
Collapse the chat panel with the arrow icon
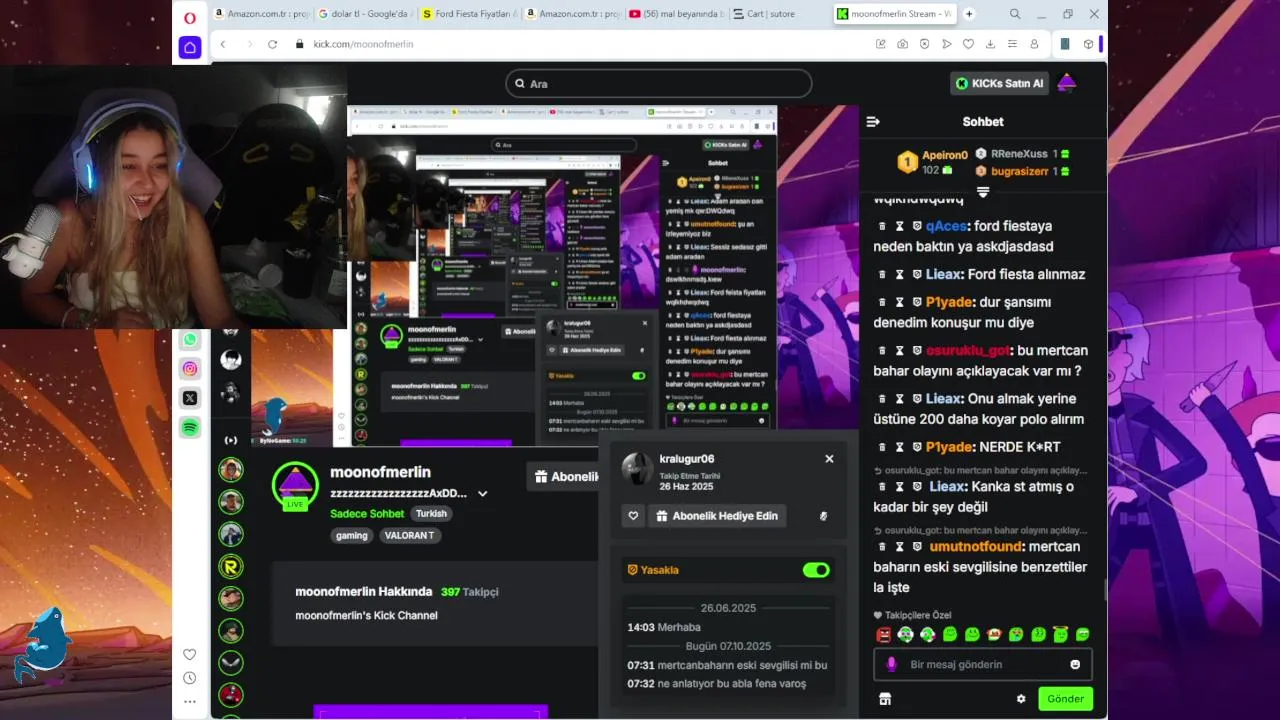click(x=873, y=121)
